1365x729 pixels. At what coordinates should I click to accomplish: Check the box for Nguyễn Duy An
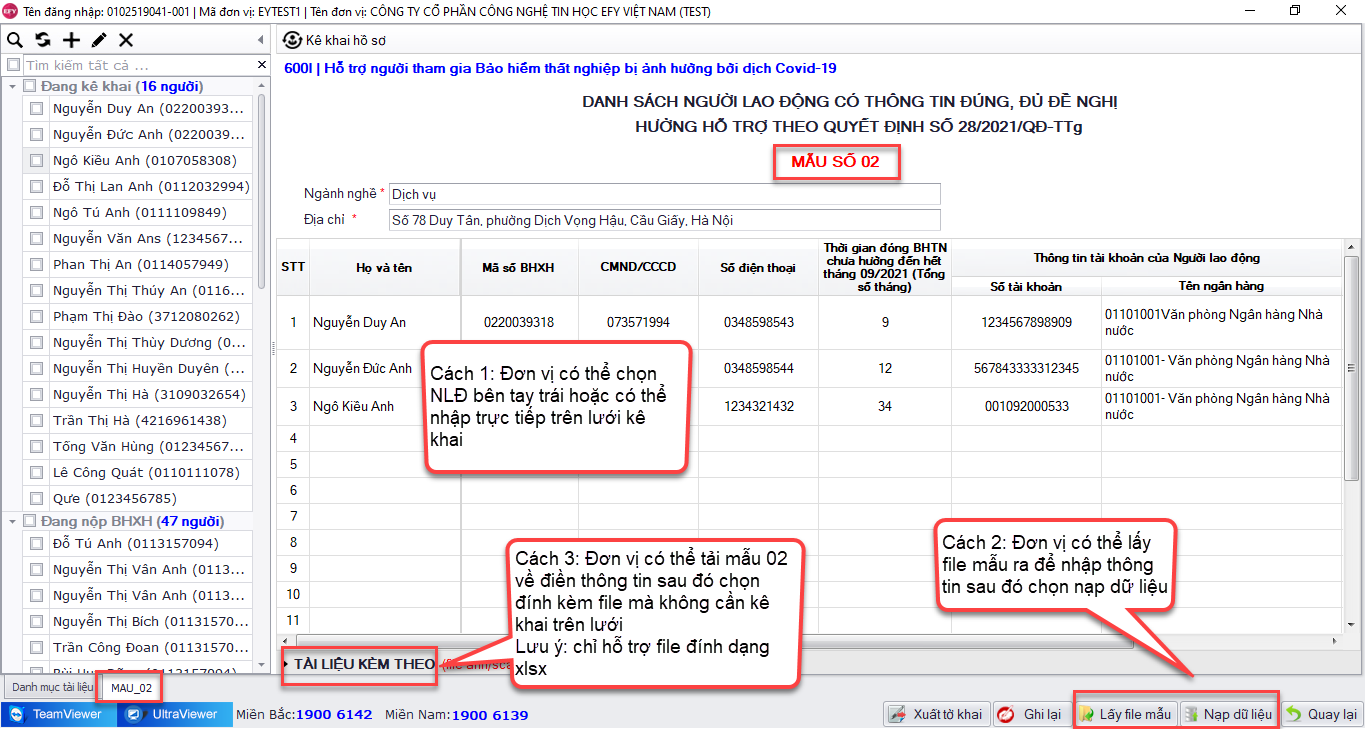[37, 108]
